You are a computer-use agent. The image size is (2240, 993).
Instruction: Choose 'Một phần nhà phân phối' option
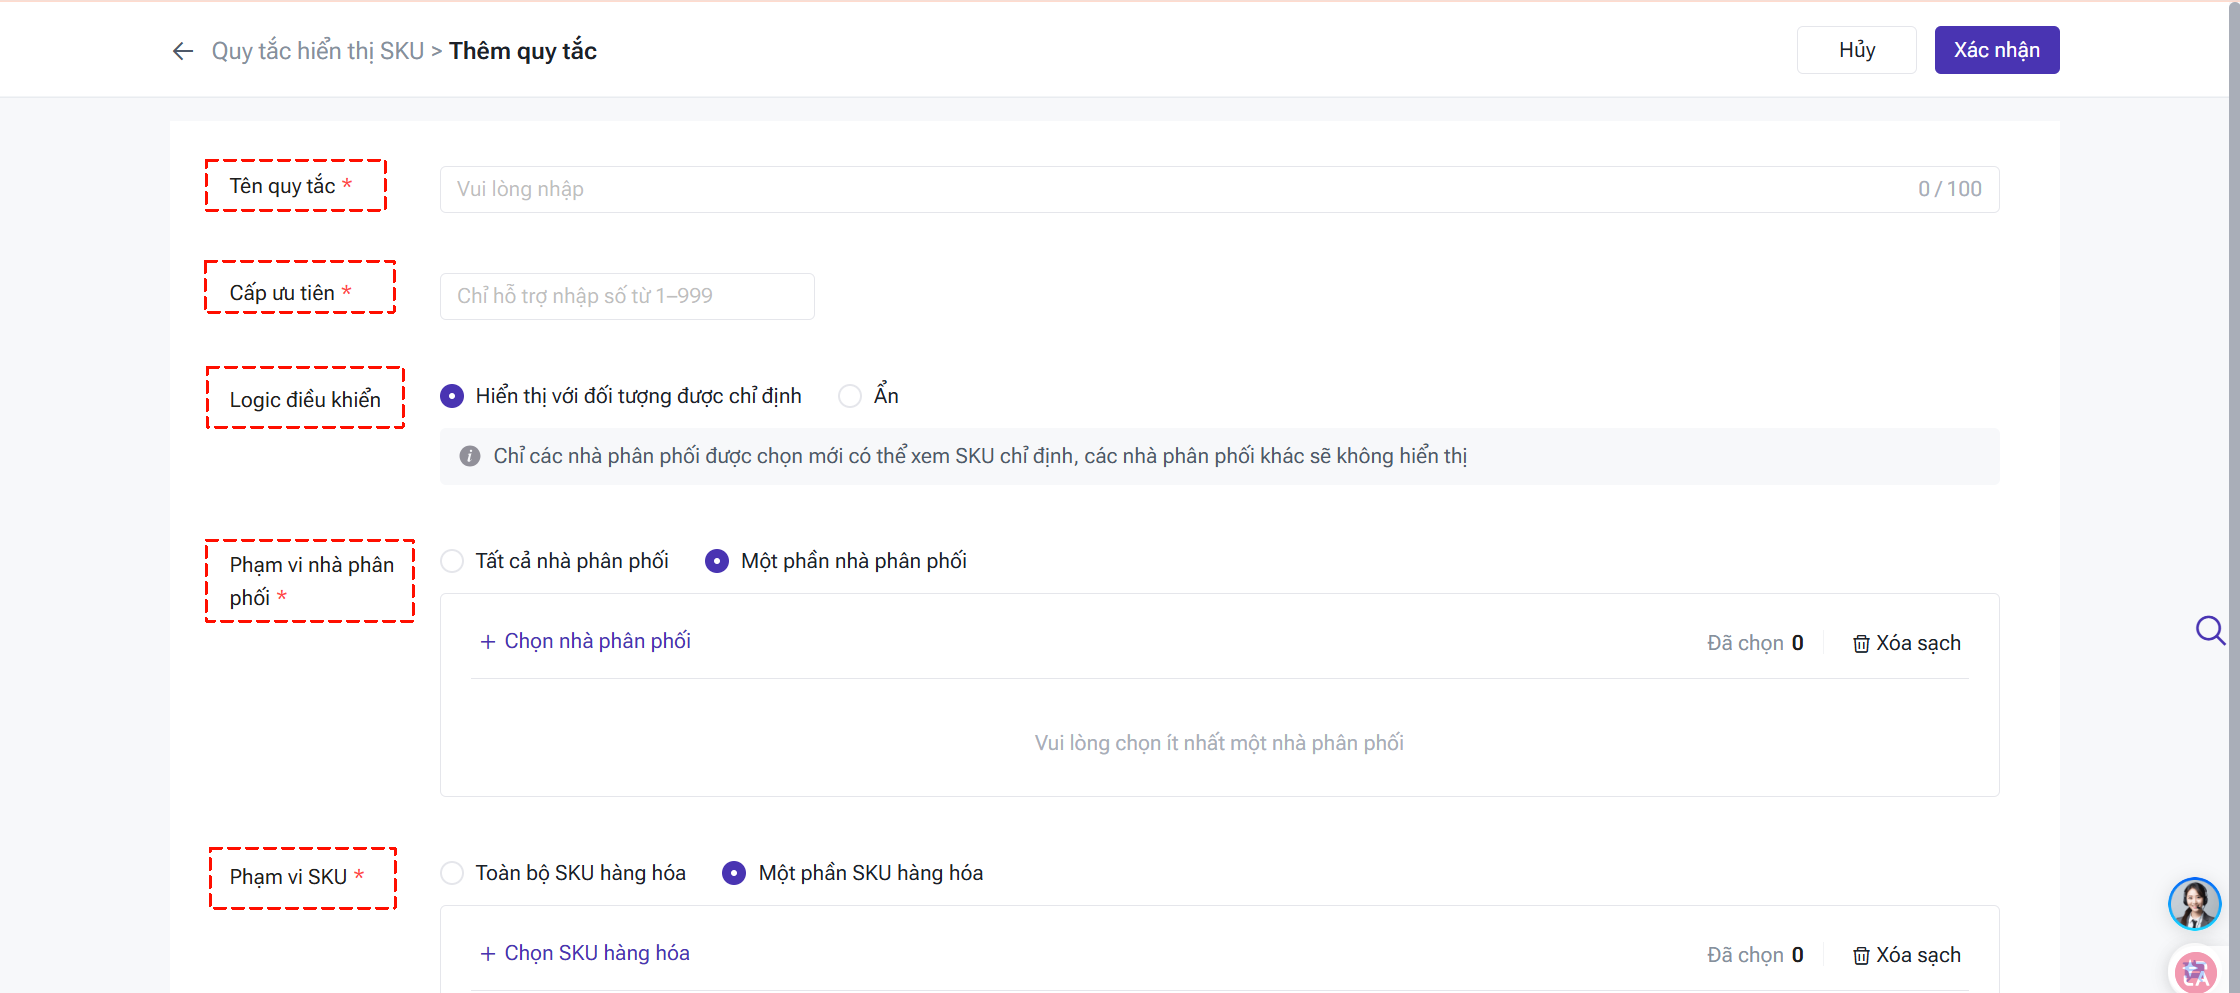pyautogui.click(x=717, y=561)
